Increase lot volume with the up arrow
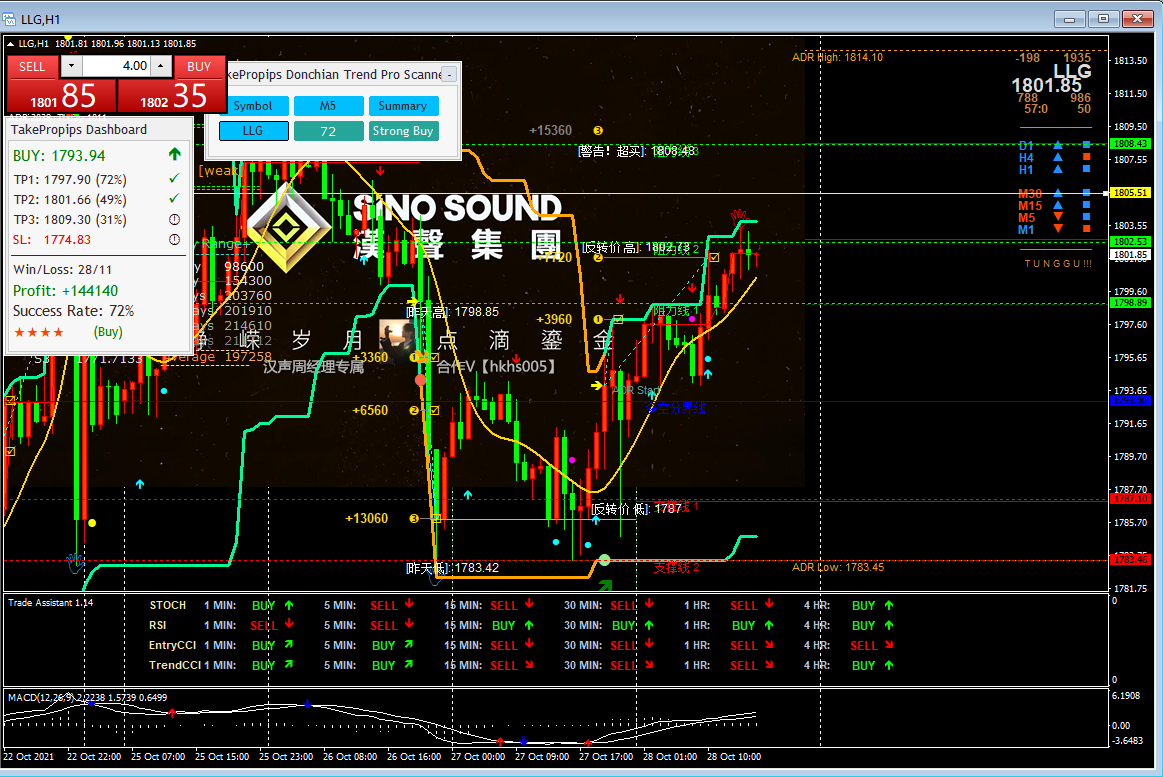The width and height of the screenshot is (1163, 777). (161, 66)
